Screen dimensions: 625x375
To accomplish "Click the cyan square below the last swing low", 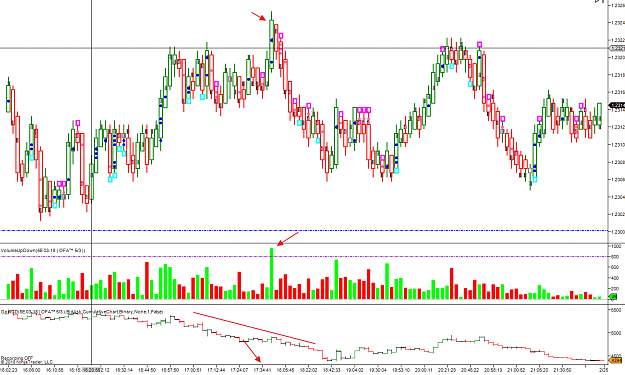I will coord(535,180).
